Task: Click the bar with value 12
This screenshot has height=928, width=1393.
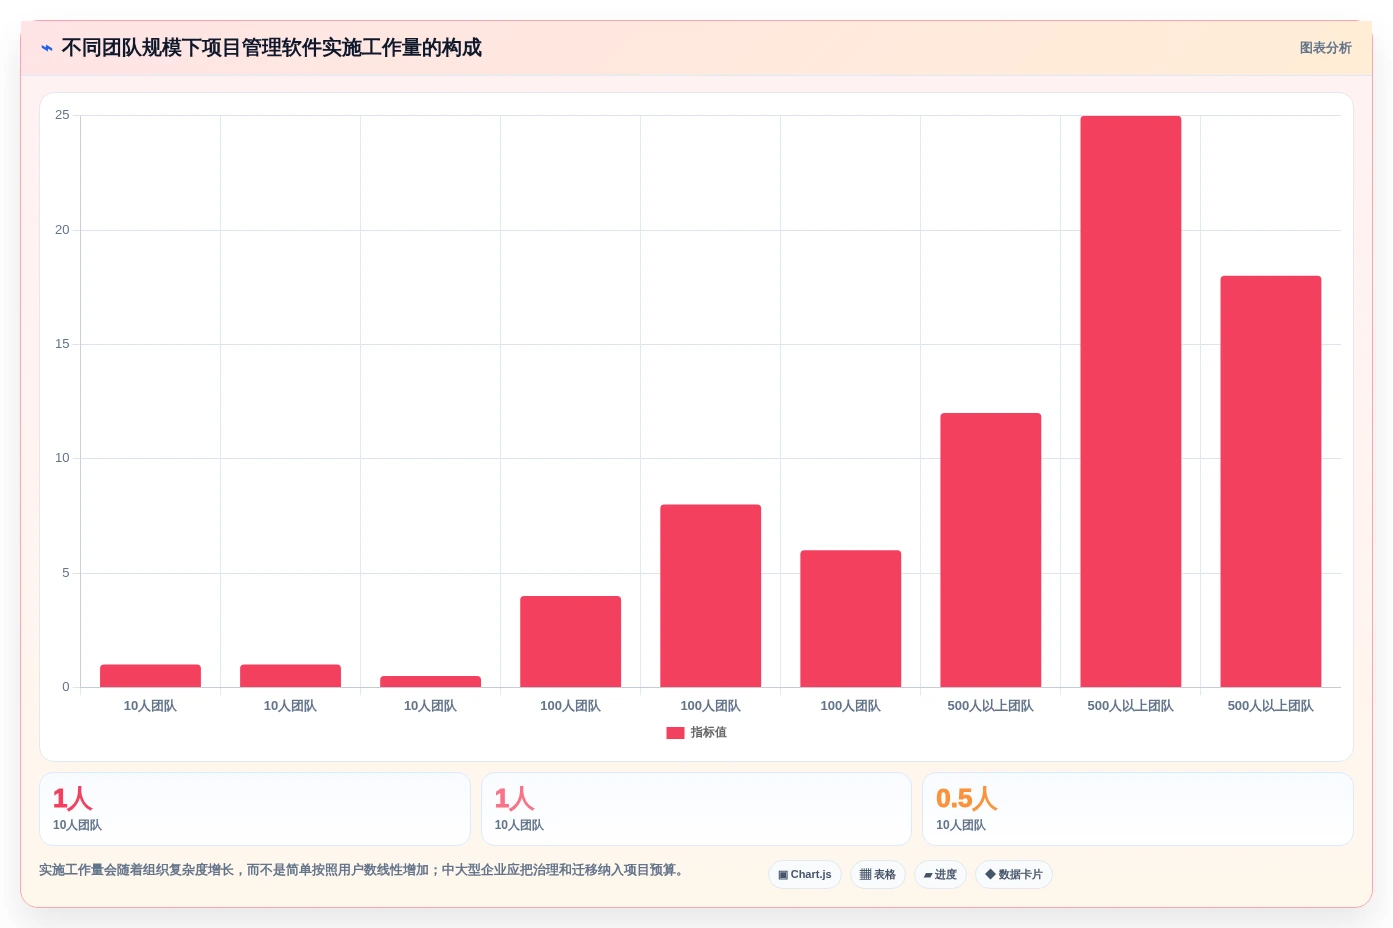Action: [x=990, y=550]
